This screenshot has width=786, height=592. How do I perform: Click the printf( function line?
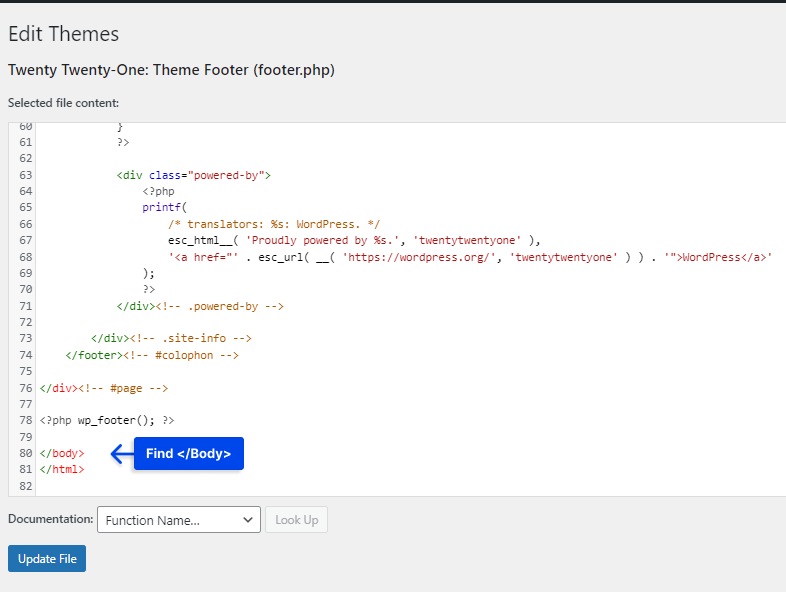(x=164, y=208)
